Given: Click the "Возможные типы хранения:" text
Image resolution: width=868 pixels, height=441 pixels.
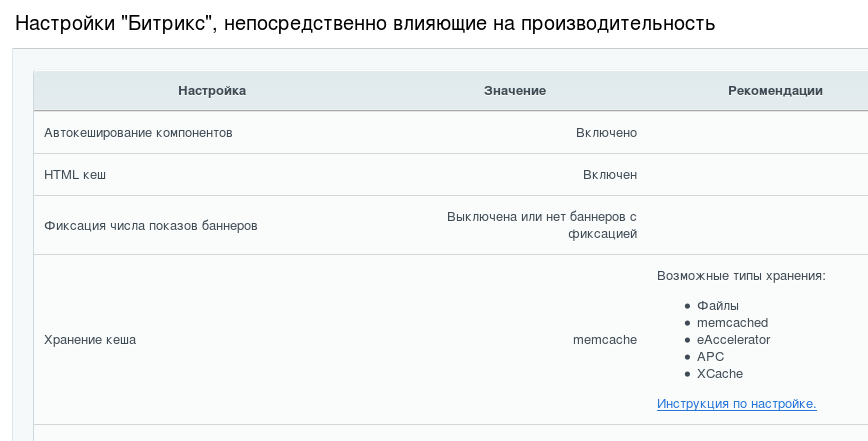Looking at the screenshot, I should [740, 275].
